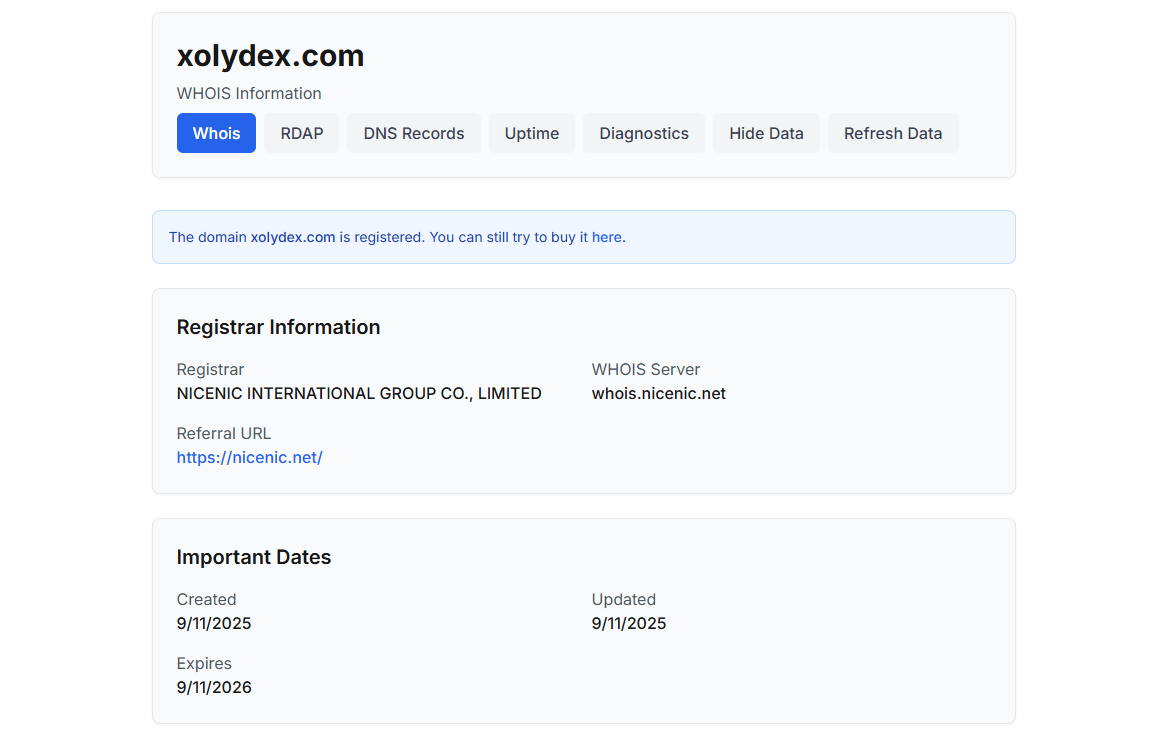Image resolution: width=1158 pixels, height=743 pixels.
Task: Click the 9/11/2026 expiry date
Action: click(x=214, y=687)
